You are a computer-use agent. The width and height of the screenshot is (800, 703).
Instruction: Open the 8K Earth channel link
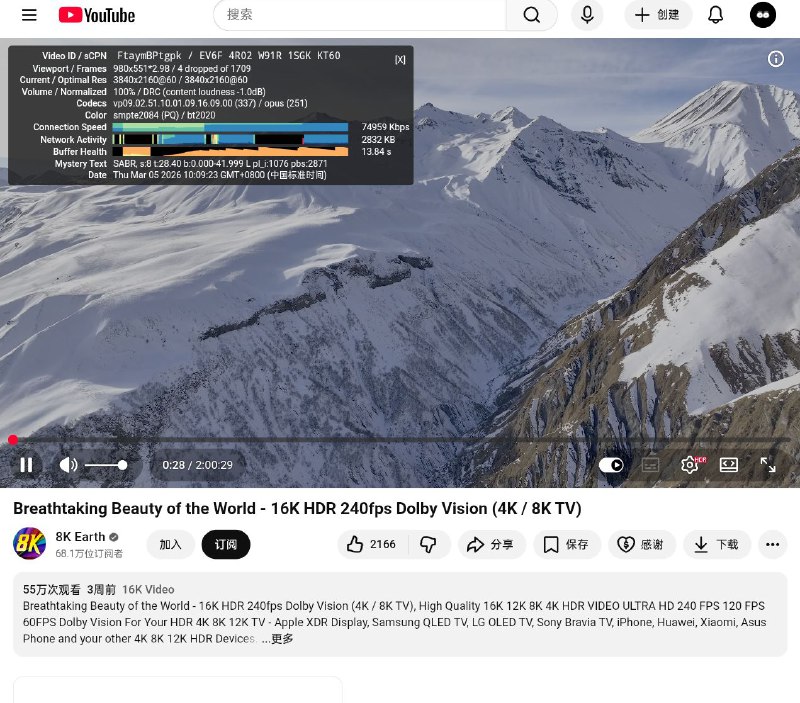80,536
